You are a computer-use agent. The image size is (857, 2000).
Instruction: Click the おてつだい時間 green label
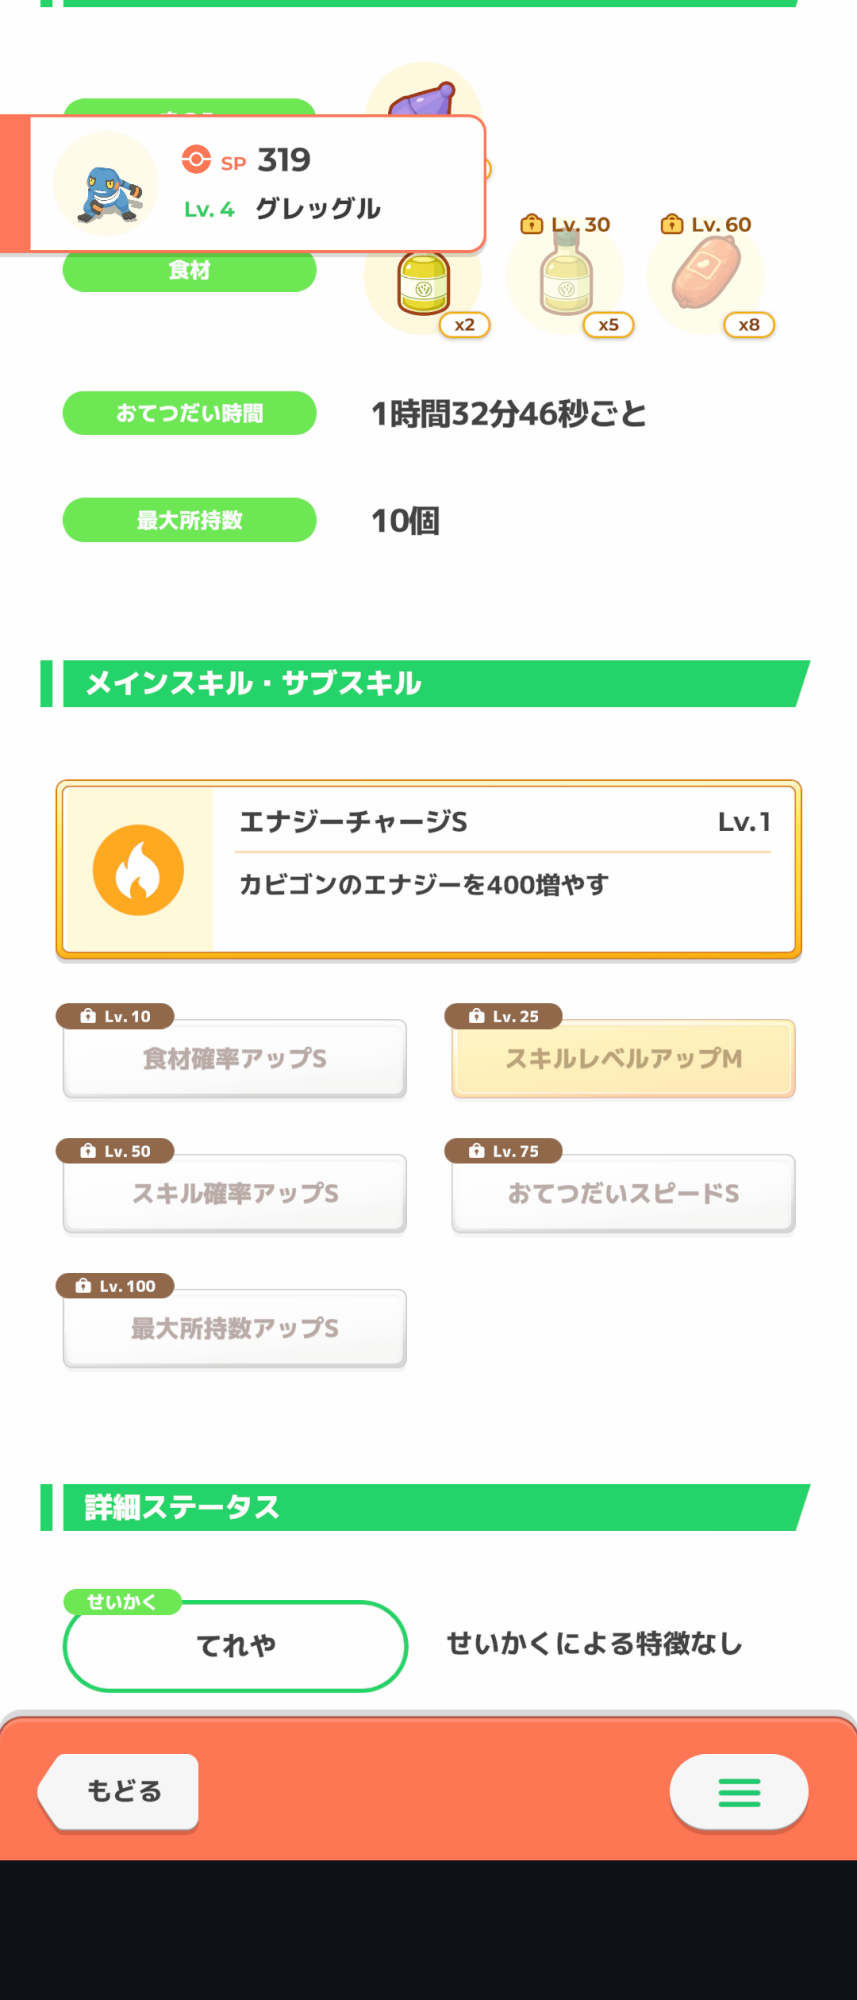pos(190,413)
